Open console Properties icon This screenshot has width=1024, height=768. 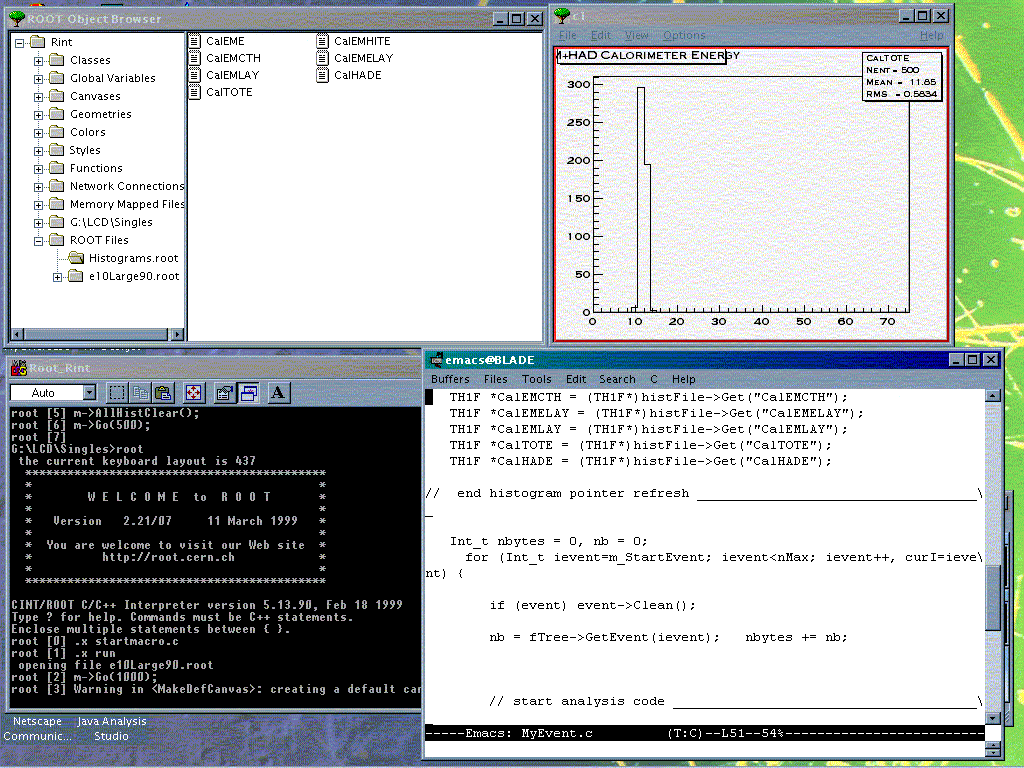pos(225,393)
